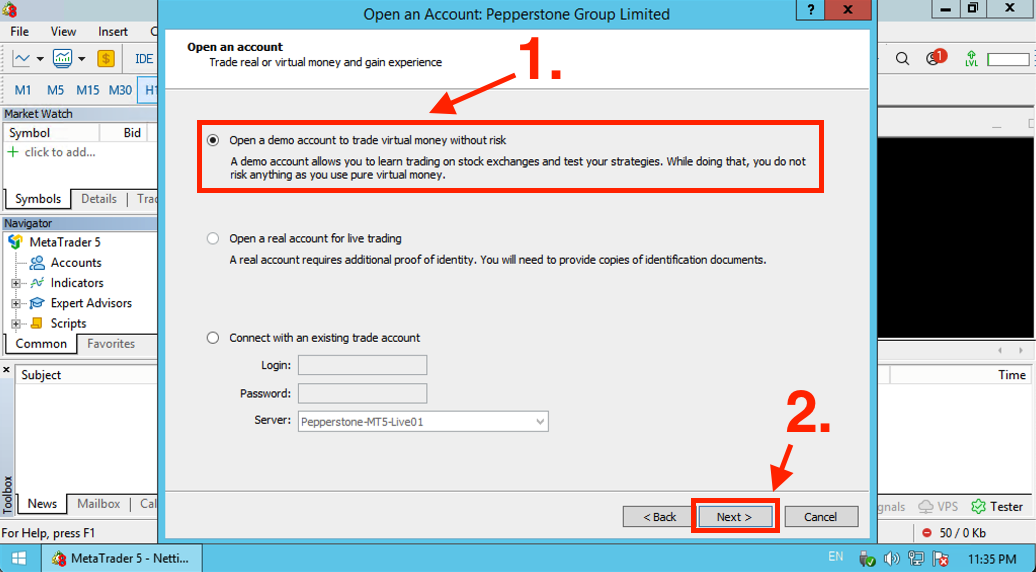The height and width of the screenshot is (572, 1036).
Task: Switch to the Favorites tab in Navigator
Action: point(111,343)
